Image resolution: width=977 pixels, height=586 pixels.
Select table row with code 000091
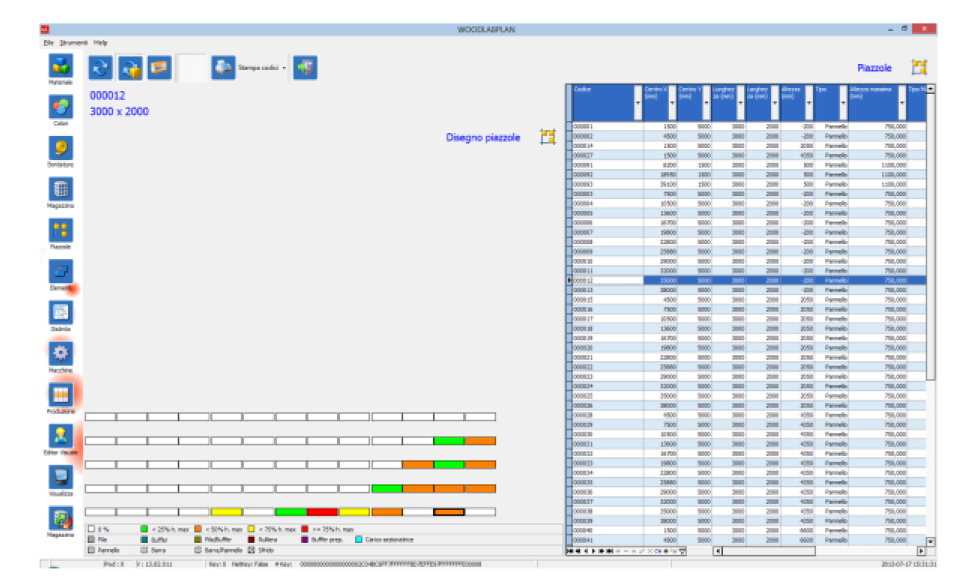746,165
